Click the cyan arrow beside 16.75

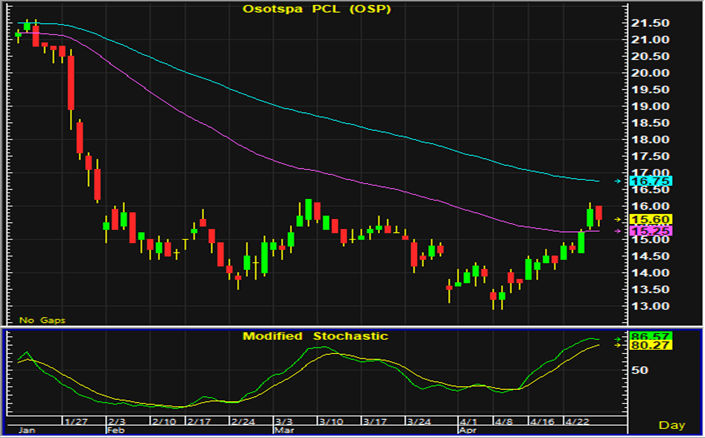618,182
